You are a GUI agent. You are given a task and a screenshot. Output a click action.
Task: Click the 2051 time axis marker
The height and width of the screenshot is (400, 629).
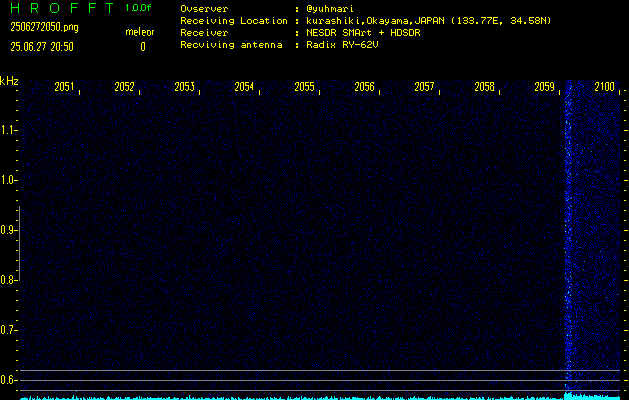64,87
